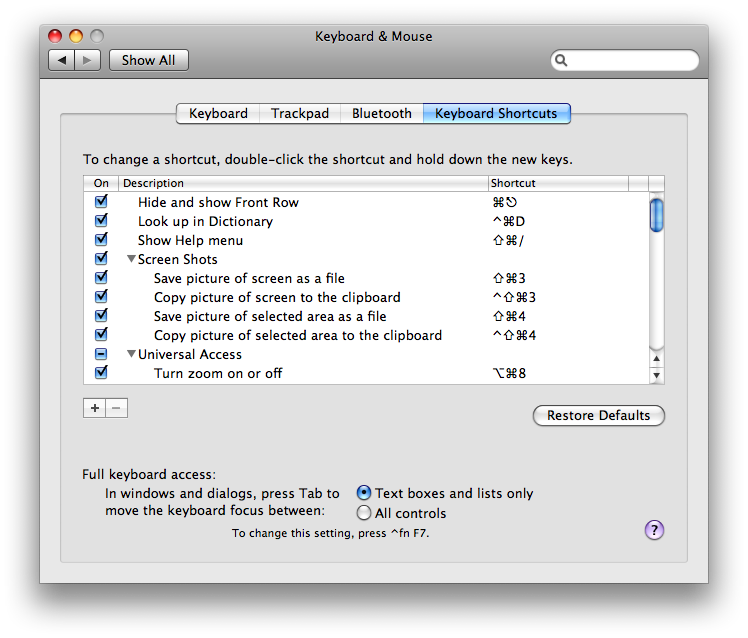
Task: Click the back navigation arrow
Action: click(62, 60)
